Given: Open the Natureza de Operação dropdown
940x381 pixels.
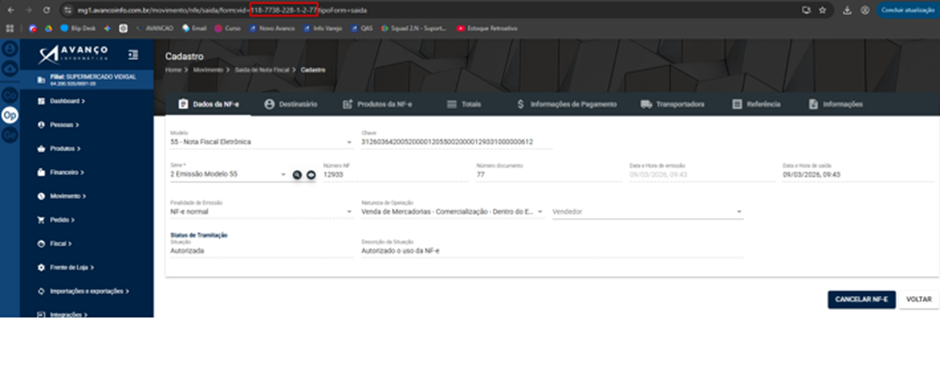Looking at the screenshot, I should 452,211.
